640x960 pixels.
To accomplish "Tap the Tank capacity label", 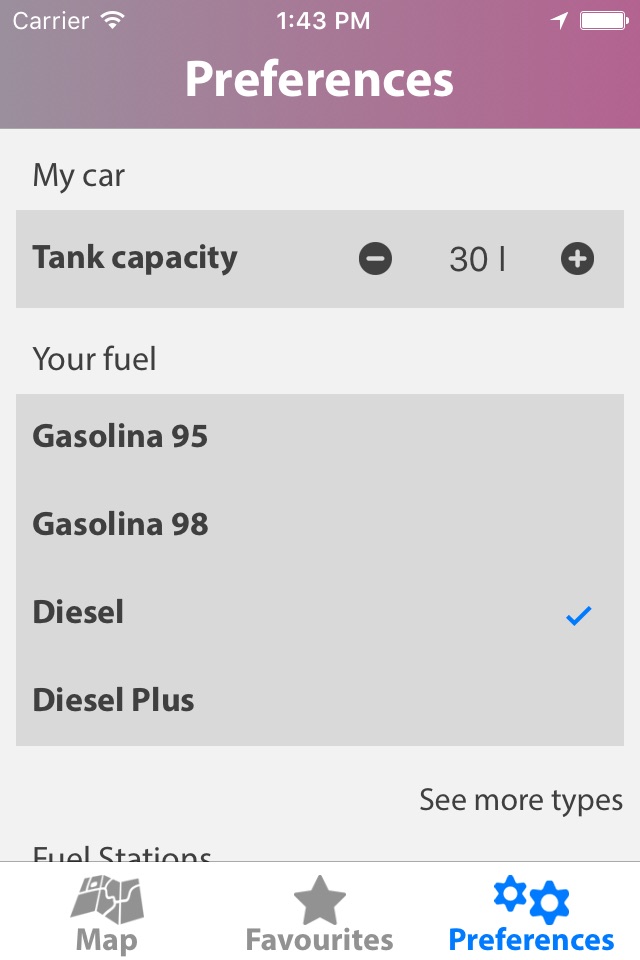I will coord(135,258).
